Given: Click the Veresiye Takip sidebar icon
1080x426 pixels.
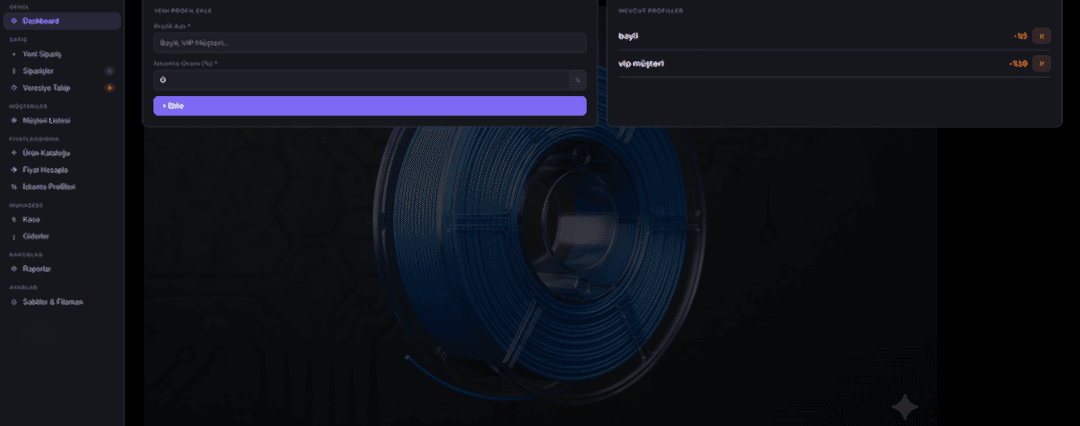Looking at the screenshot, I should (x=14, y=88).
